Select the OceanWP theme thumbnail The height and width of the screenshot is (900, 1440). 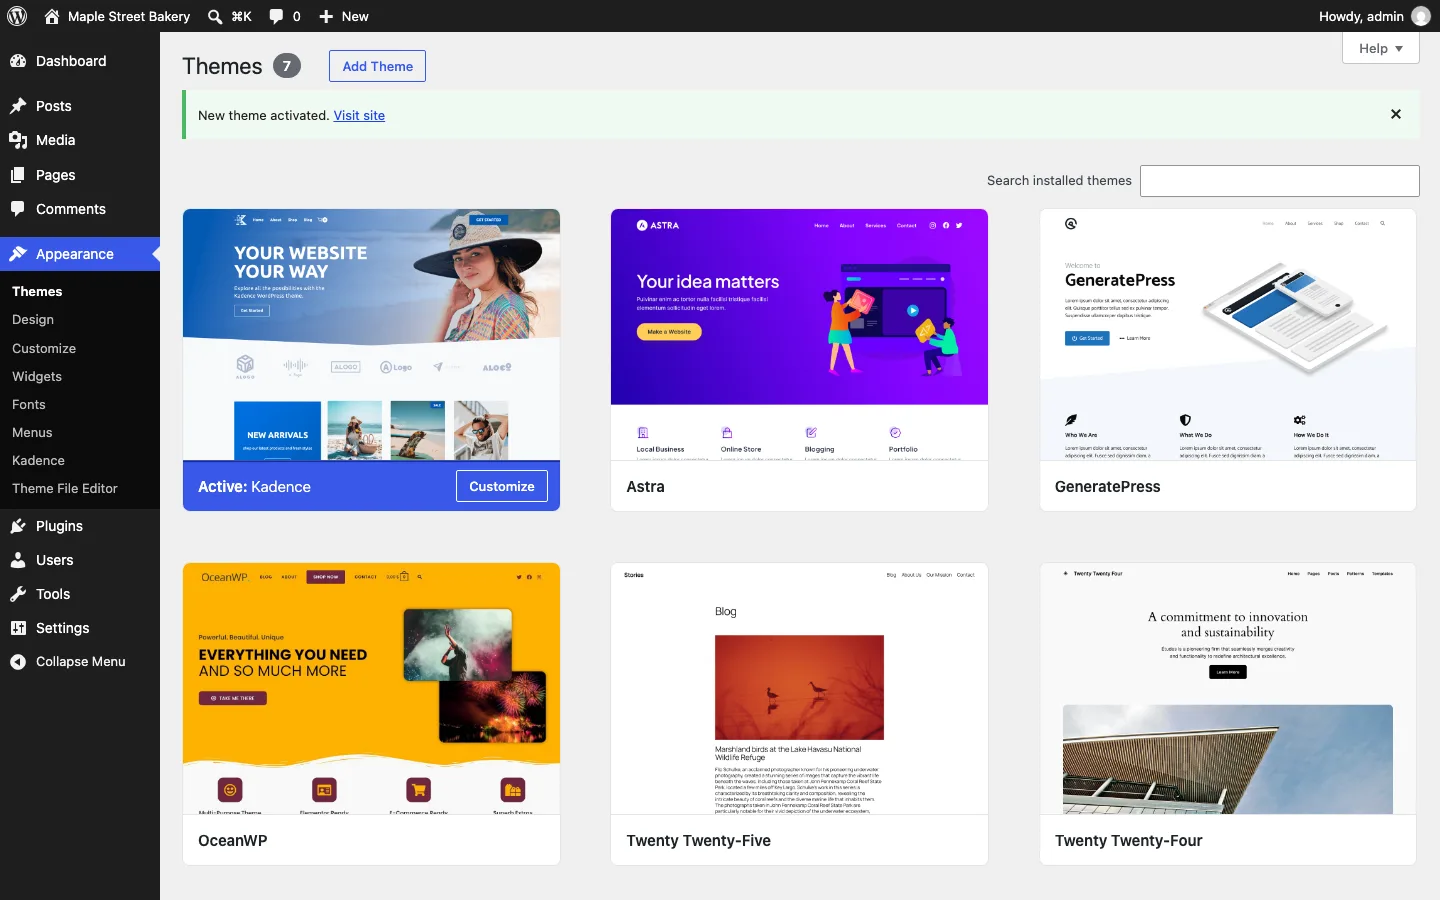(x=371, y=689)
